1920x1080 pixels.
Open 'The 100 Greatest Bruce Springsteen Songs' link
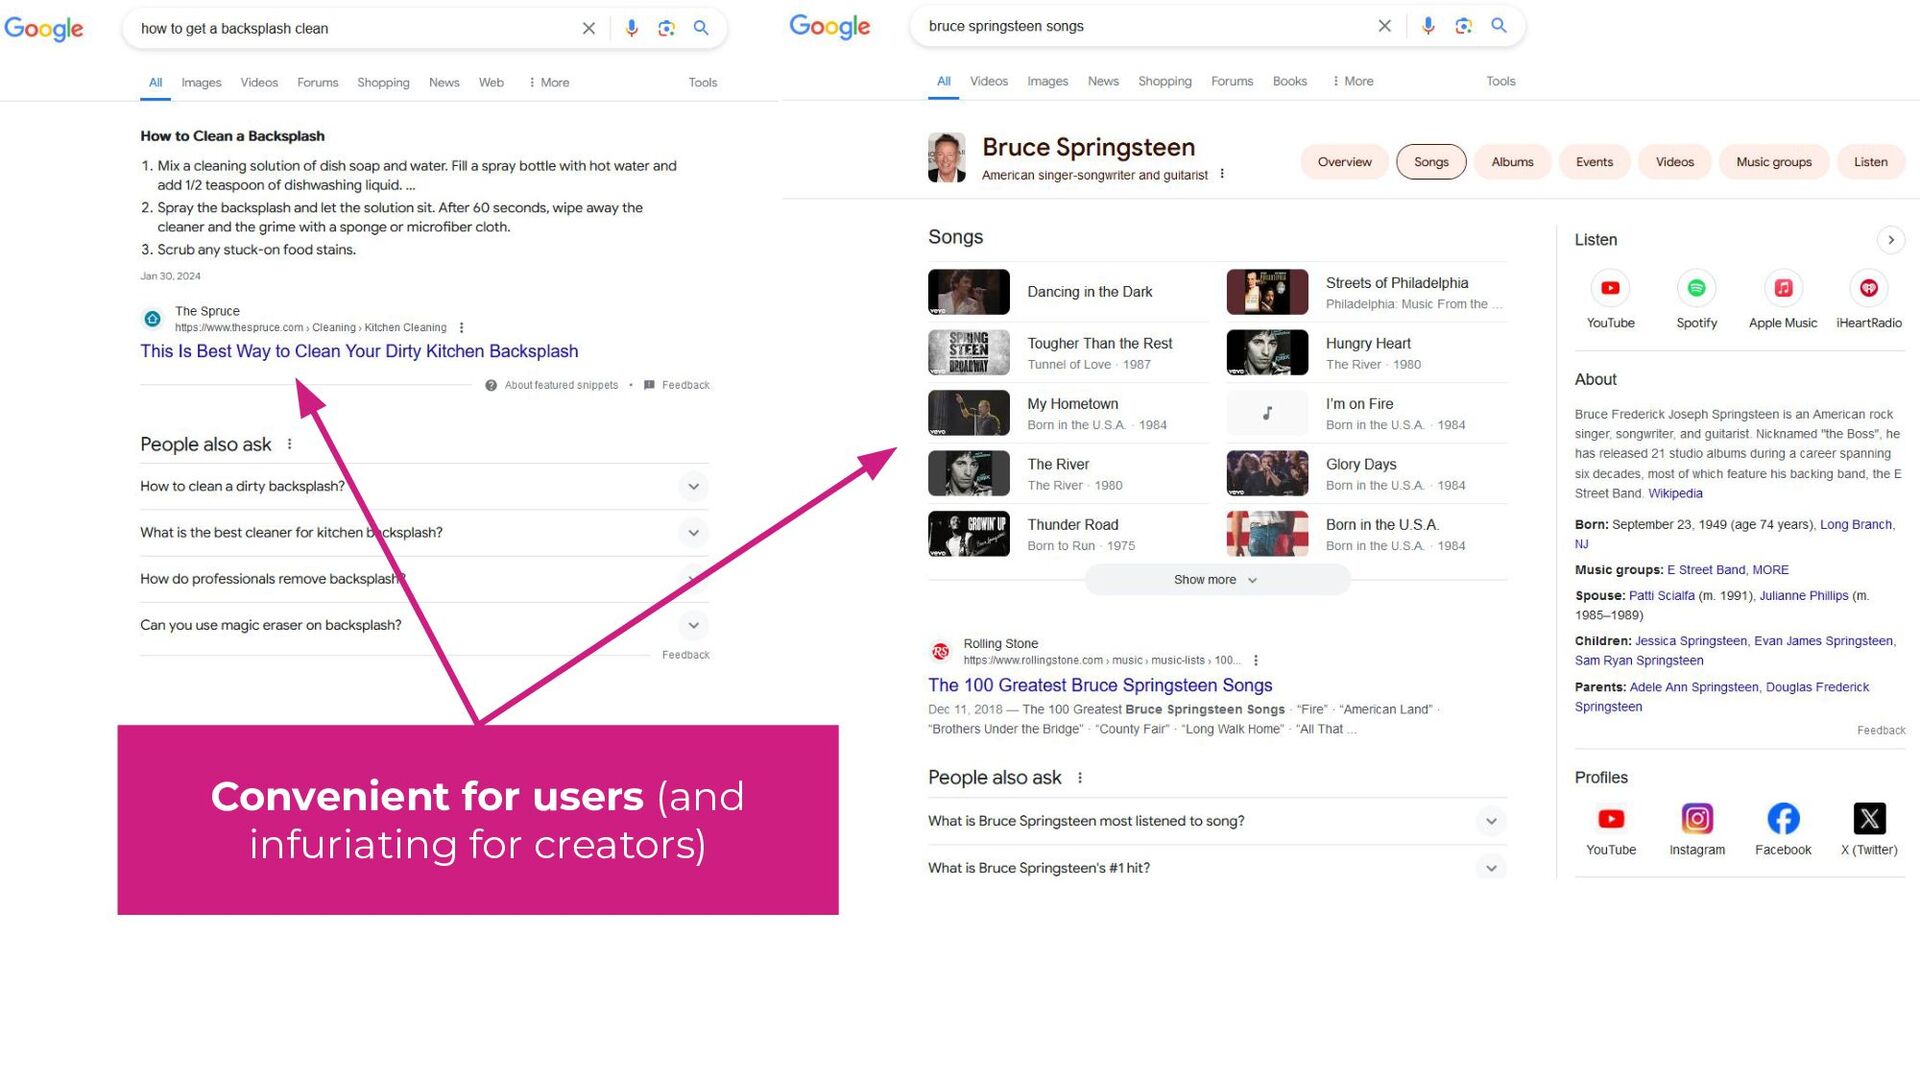click(x=1100, y=685)
